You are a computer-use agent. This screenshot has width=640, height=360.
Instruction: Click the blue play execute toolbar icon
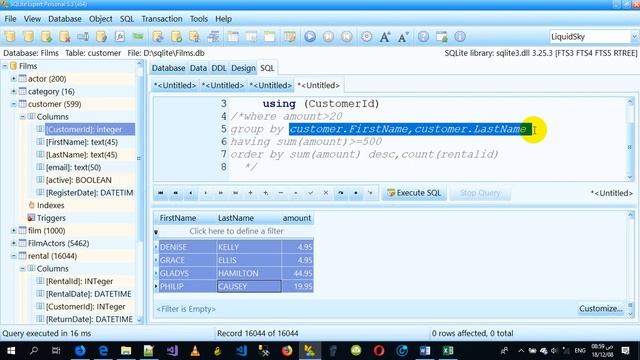click(x=310, y=37)
